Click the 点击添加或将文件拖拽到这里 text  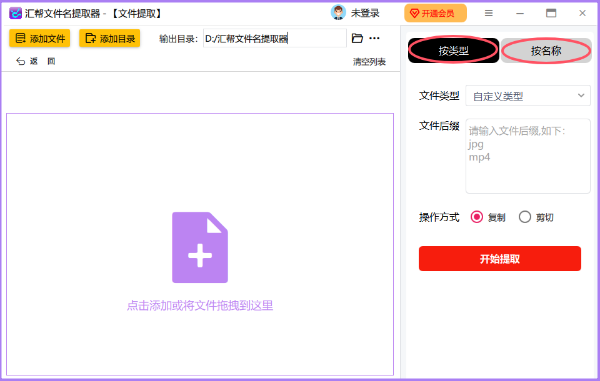click(200, 306)
